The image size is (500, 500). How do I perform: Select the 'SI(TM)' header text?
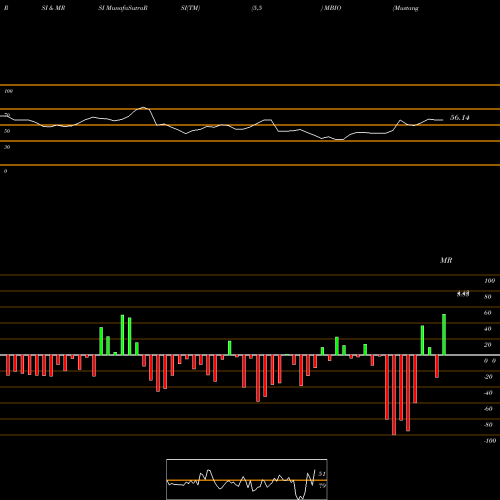190,8
